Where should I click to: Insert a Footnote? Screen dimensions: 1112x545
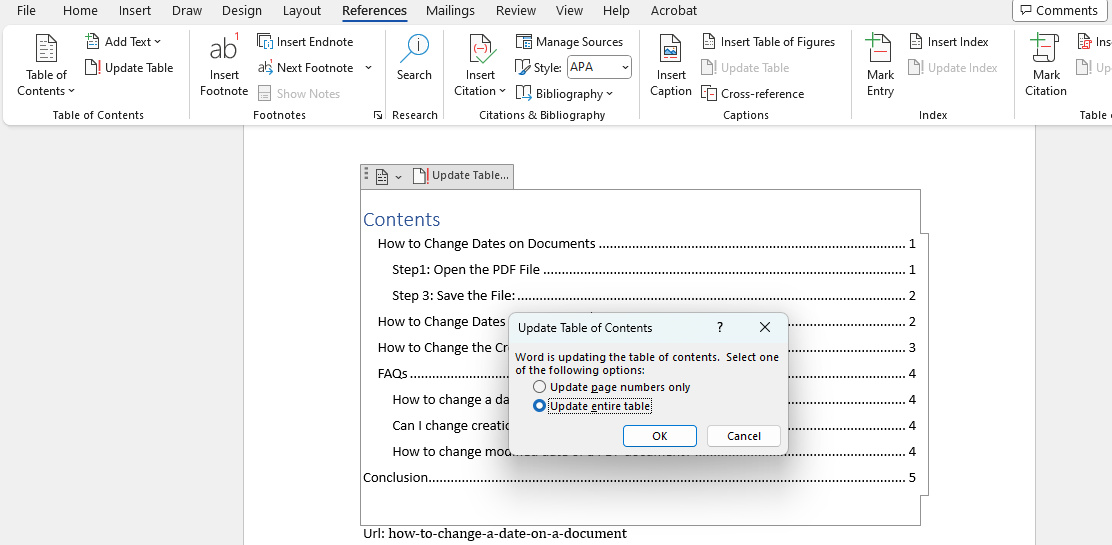[x=224, y=65]
